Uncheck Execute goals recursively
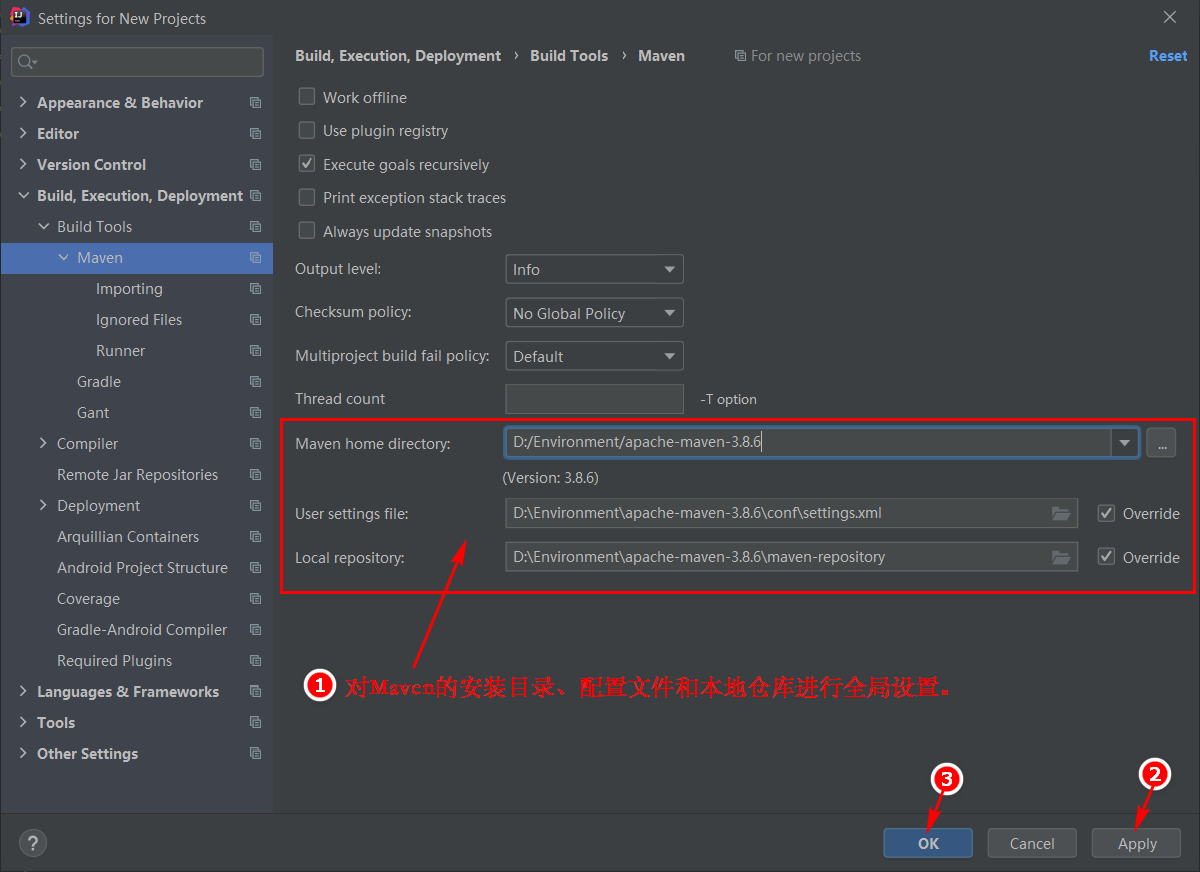This screenshot has width=1200, height=872. point(307,164)
